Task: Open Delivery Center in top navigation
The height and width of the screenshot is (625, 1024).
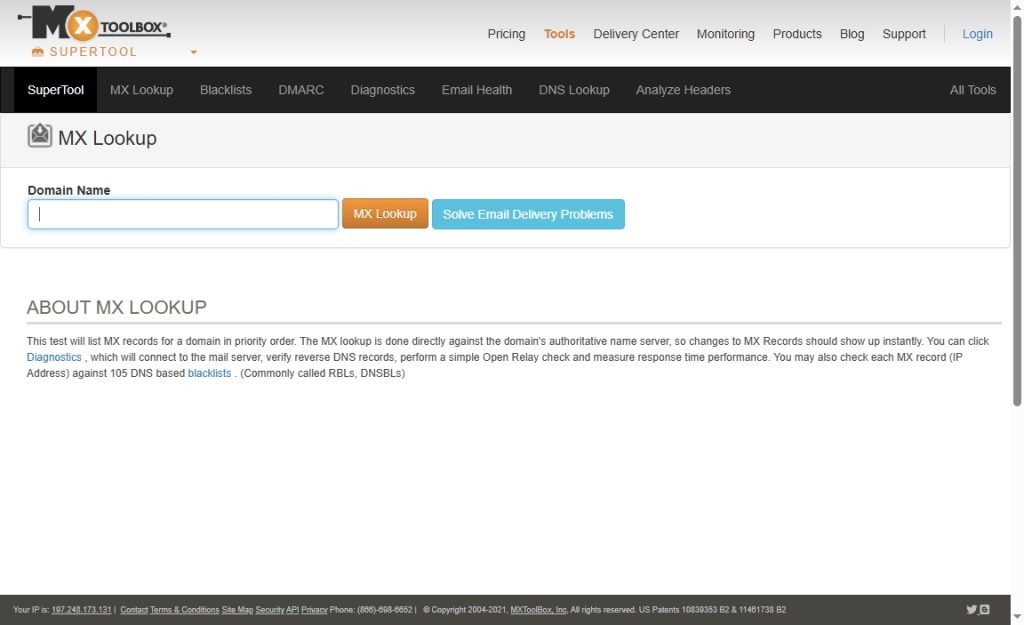Action: click(635, 34)
